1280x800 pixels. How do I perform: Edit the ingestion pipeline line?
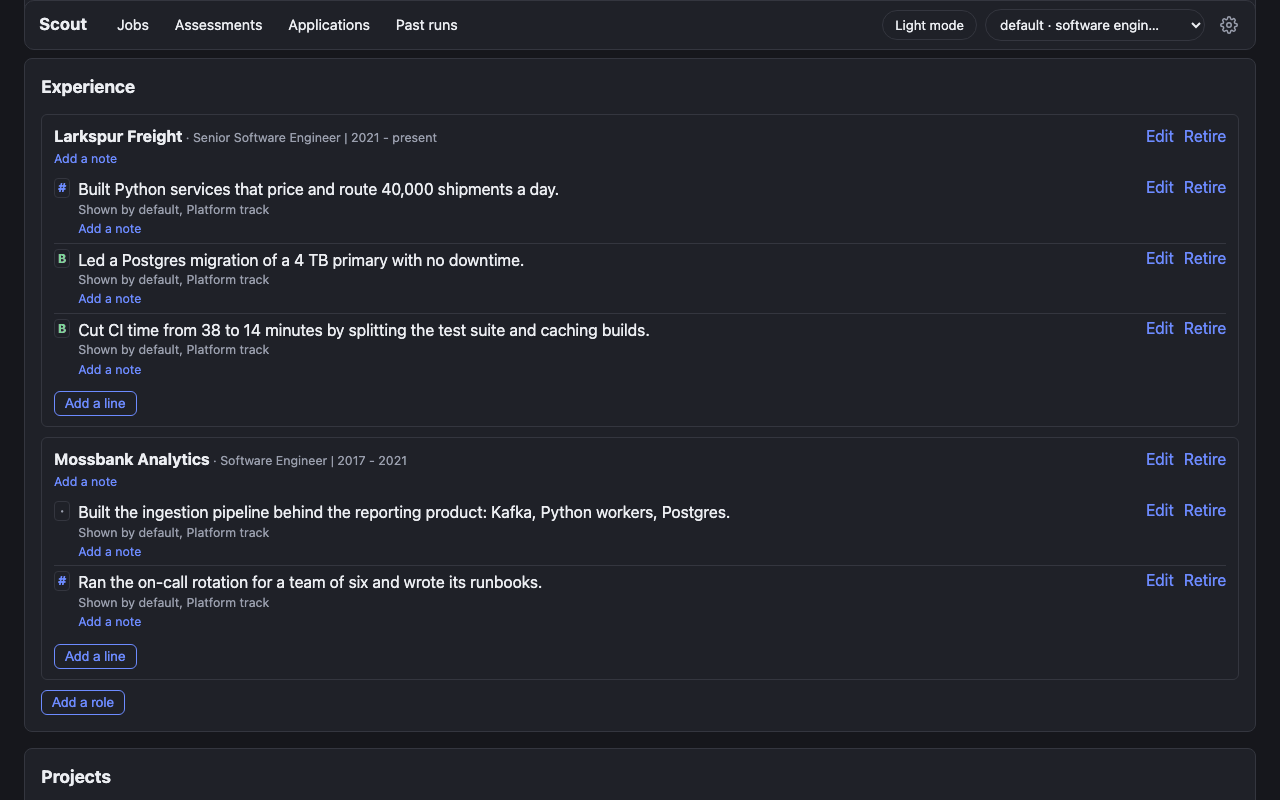pos(1160,510)
